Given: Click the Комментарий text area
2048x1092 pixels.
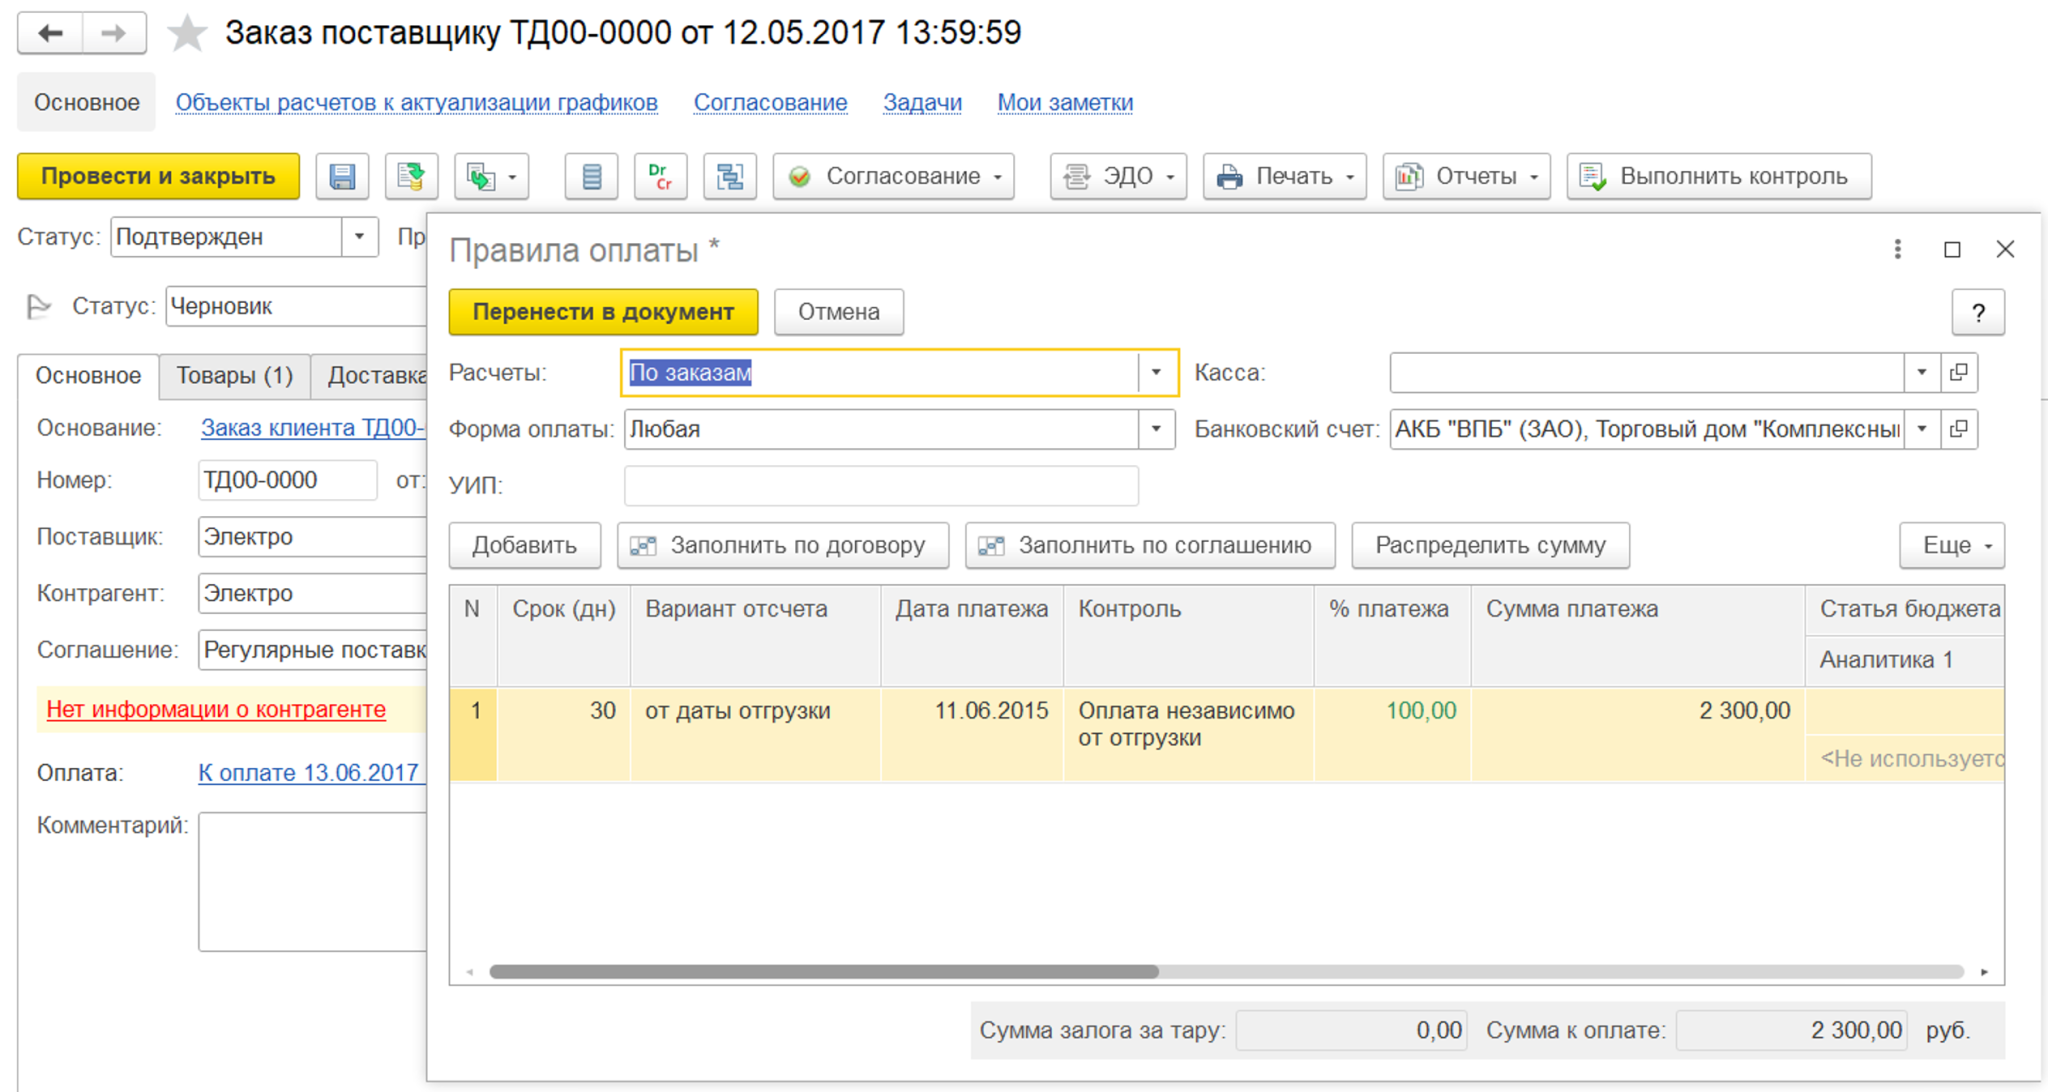Looking at the screenshot, I should (x=312, y=881).
